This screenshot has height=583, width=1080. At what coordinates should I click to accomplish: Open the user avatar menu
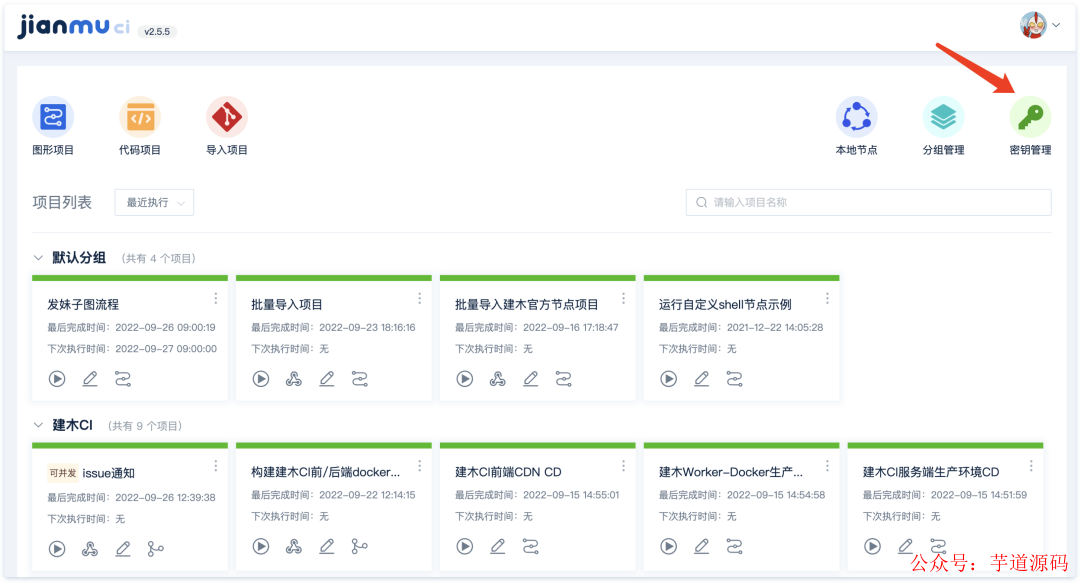click(1039, 25)
